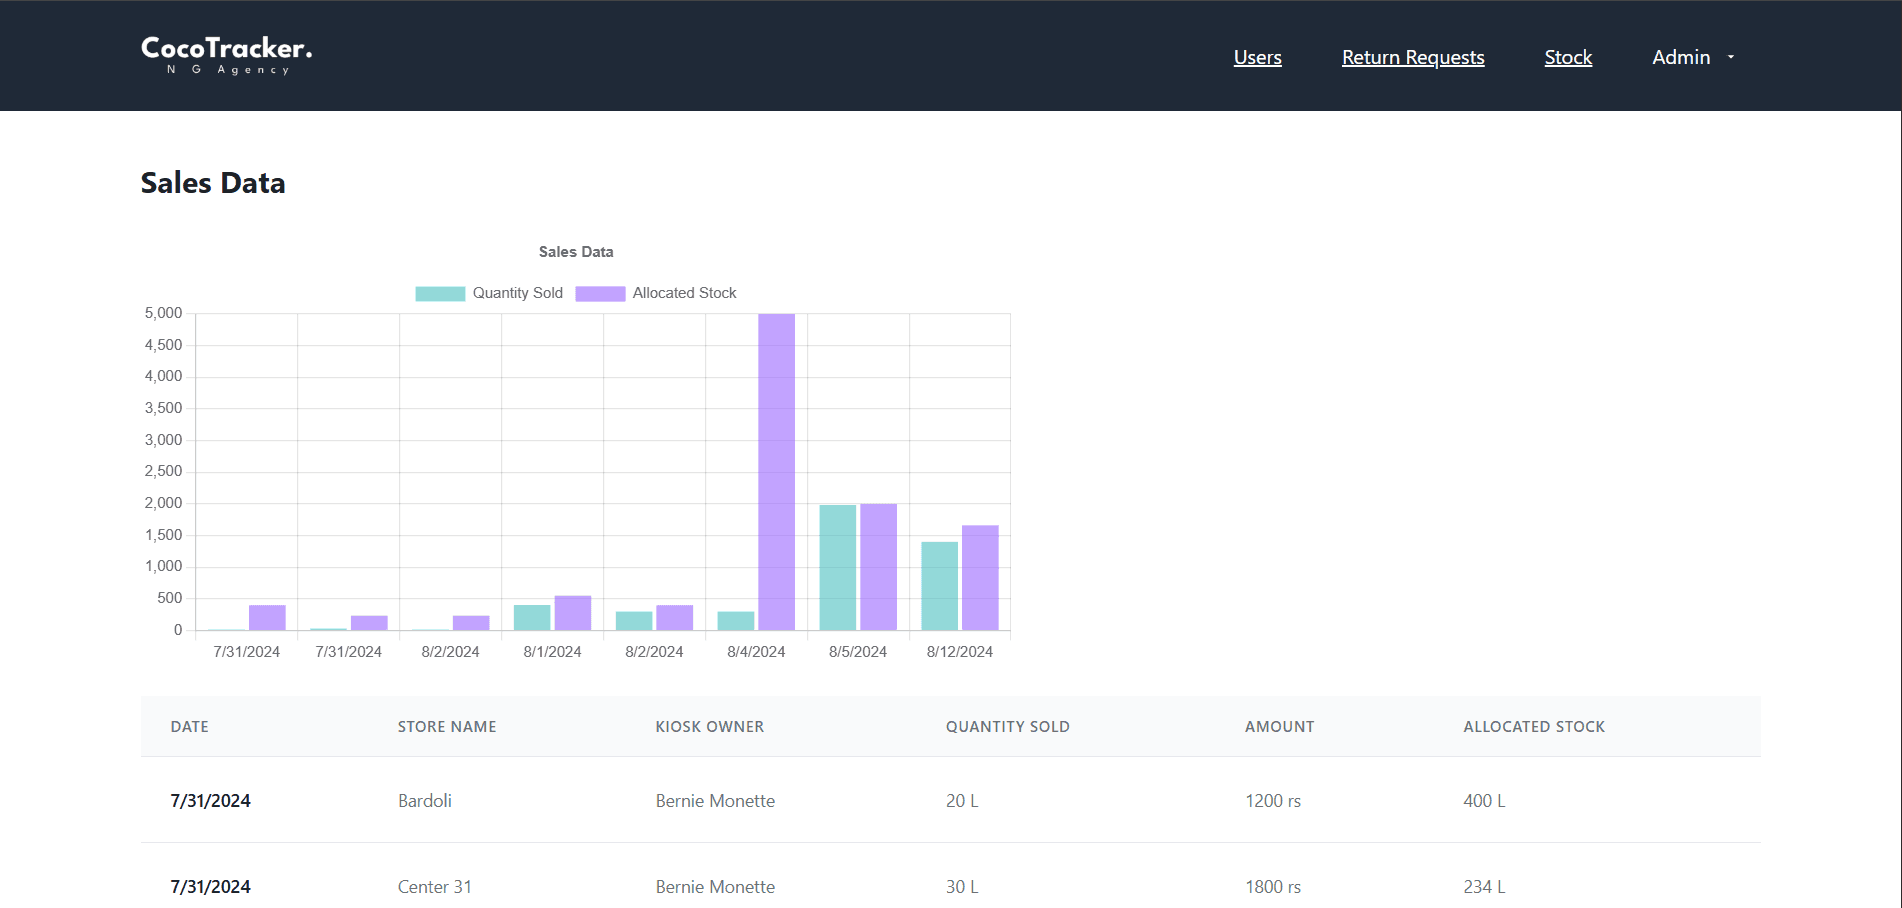Screen dimensions: 1902x908
Task: Open the Users page from the navbar
Action: 1257,57
